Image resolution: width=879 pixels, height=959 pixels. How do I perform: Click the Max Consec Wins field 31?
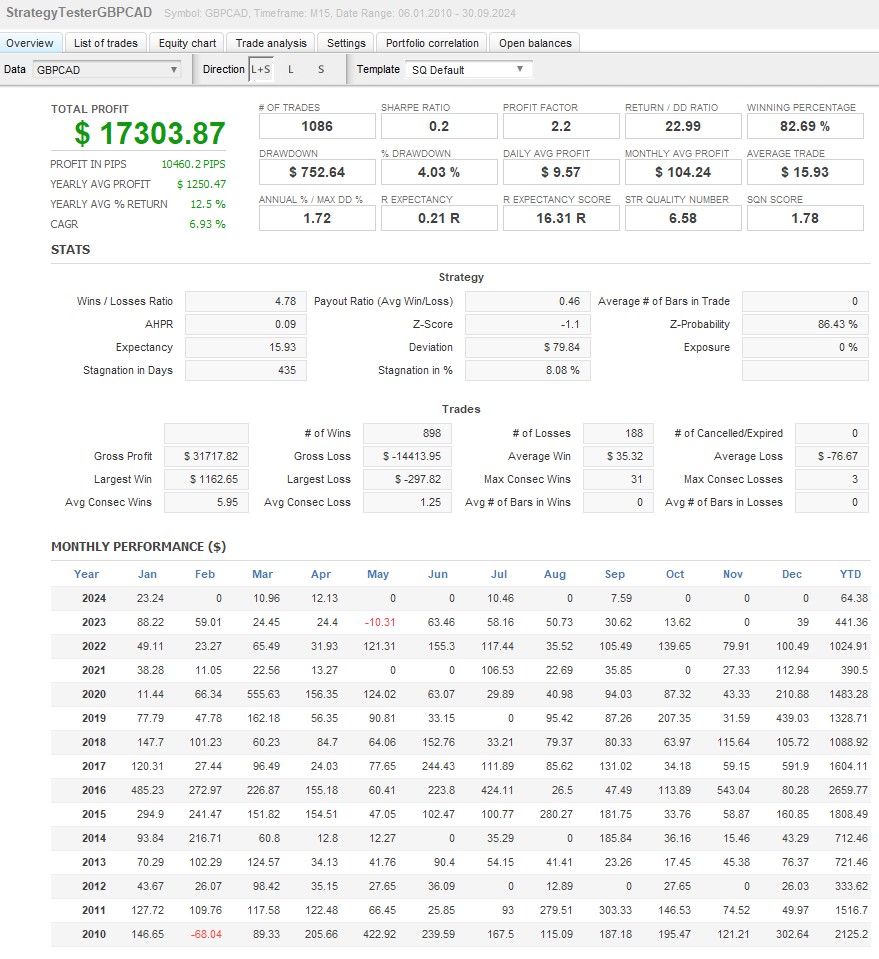[x=618, y=480]
